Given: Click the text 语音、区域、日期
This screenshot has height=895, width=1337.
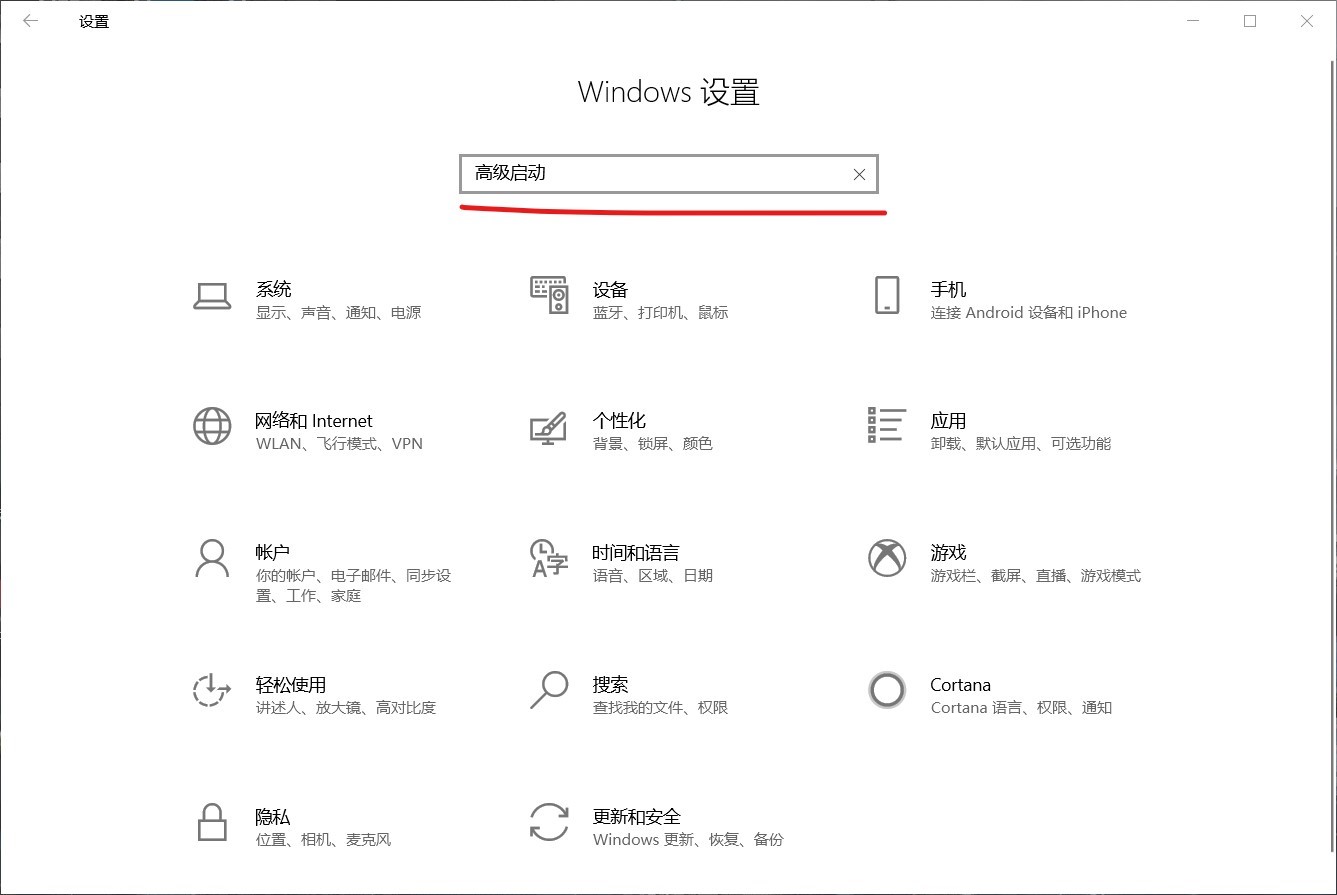Looking at the screenshot, I should pyautogui.click(x=653, y=576).
